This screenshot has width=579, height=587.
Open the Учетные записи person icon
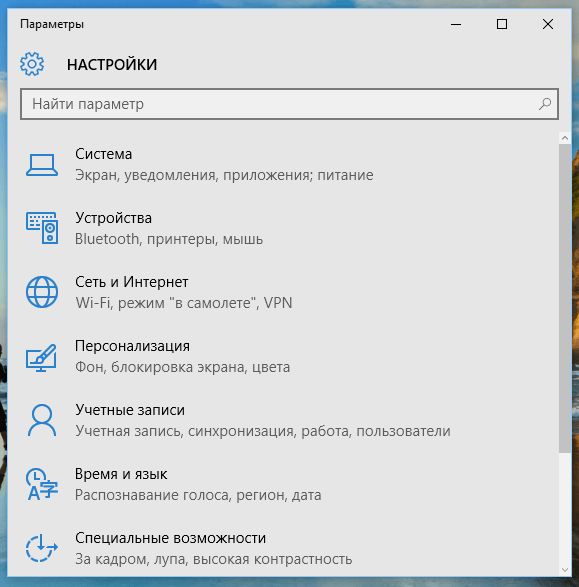click(42, 420)
